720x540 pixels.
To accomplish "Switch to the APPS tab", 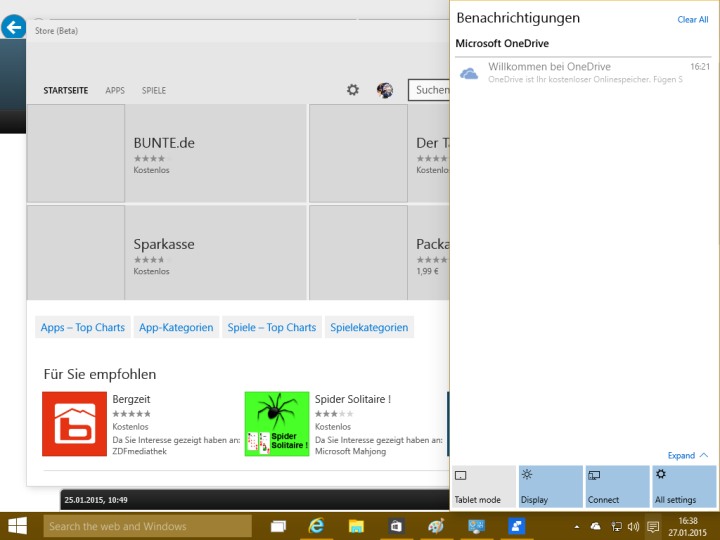I will [115, 90].
